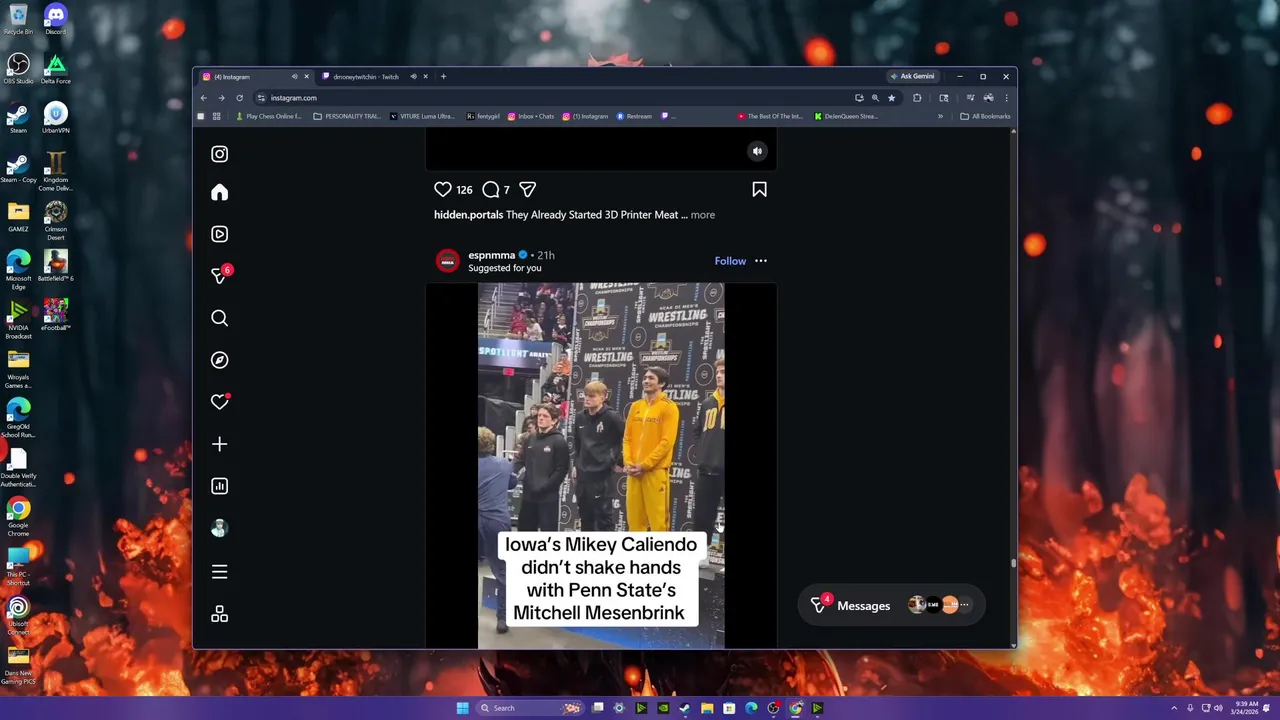Open fentygirl bookmark
Image resolution: width=1280 pixels, height=720 pixels.
pyautogui.click(x=483, y=116)
